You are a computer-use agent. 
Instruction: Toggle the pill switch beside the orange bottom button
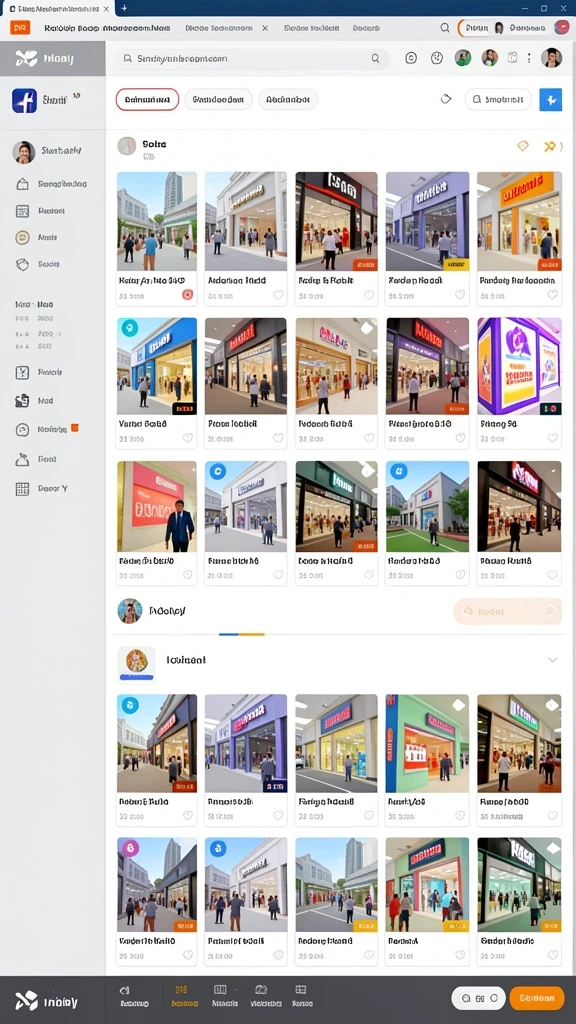(479, 998)
